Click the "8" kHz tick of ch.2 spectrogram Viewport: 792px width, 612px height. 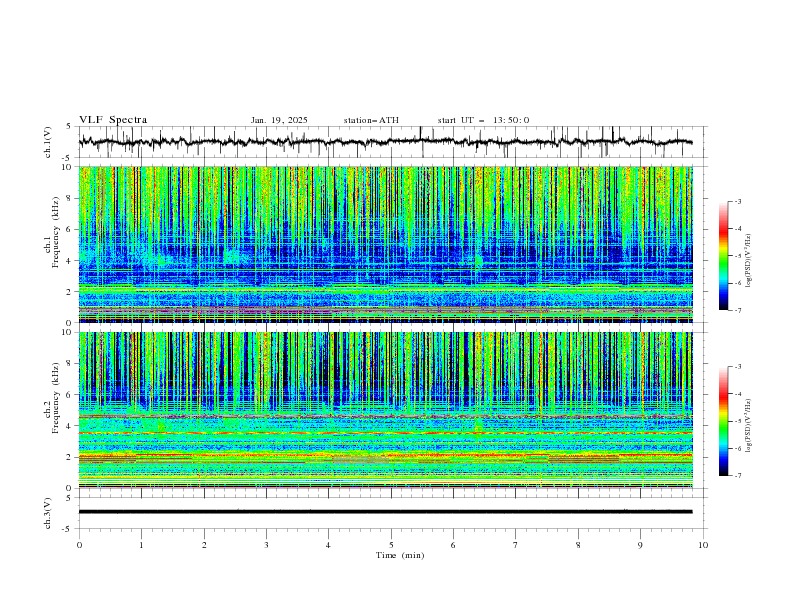tap(70, 364)
